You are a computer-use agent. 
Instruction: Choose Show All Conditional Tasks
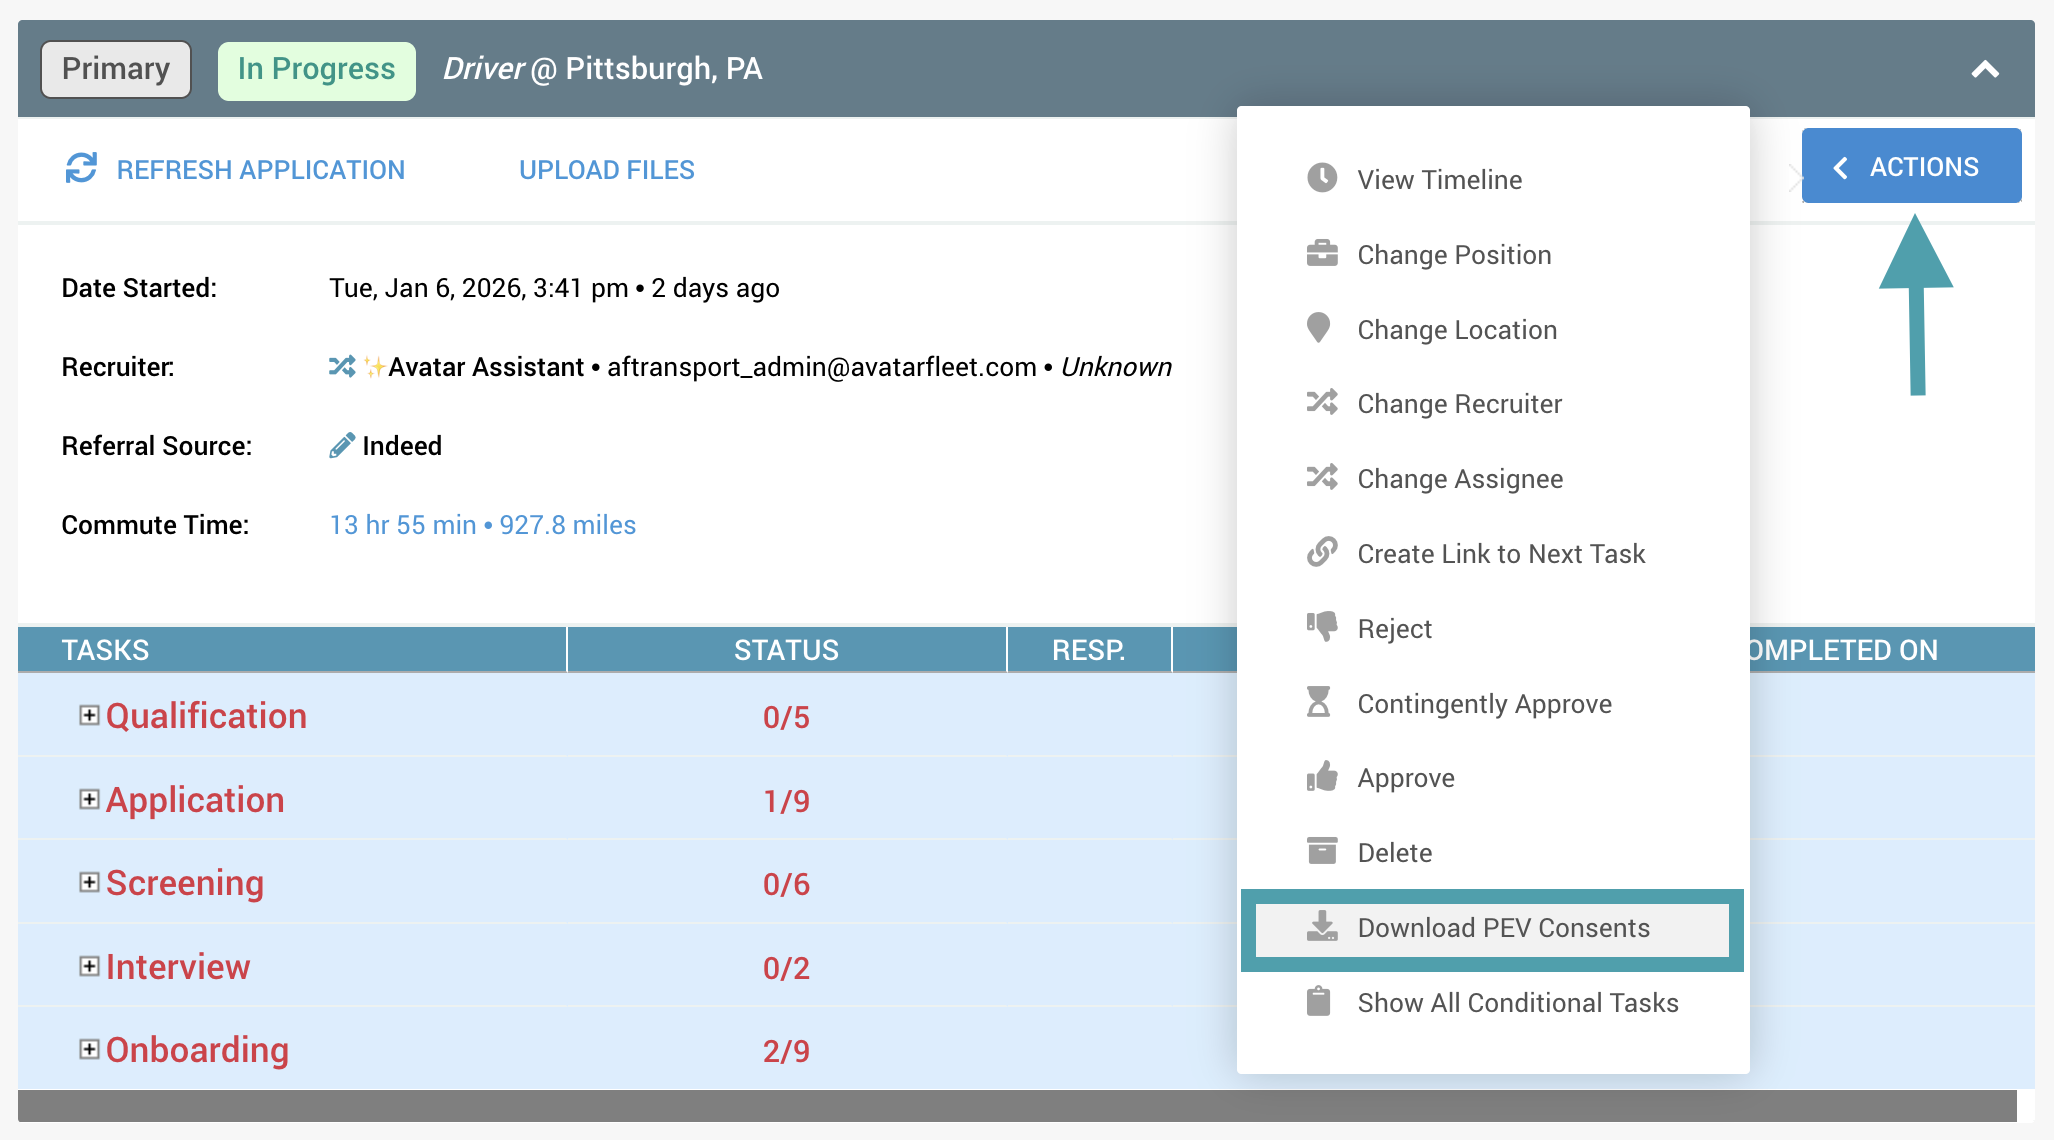click(1517, 1002)
